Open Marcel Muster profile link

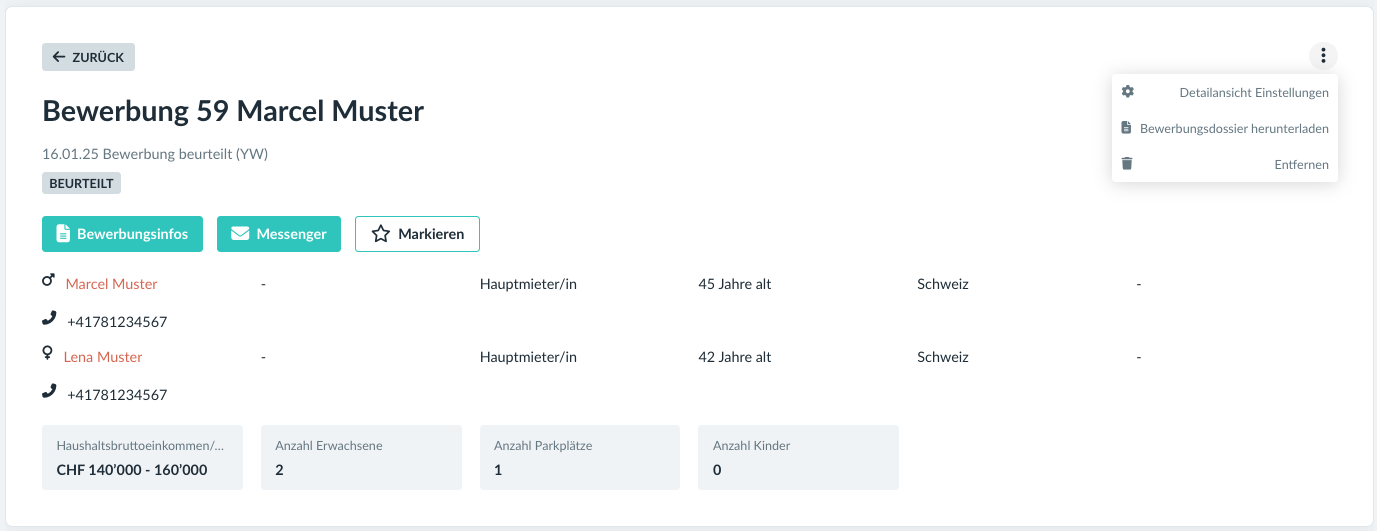point(112,284)
